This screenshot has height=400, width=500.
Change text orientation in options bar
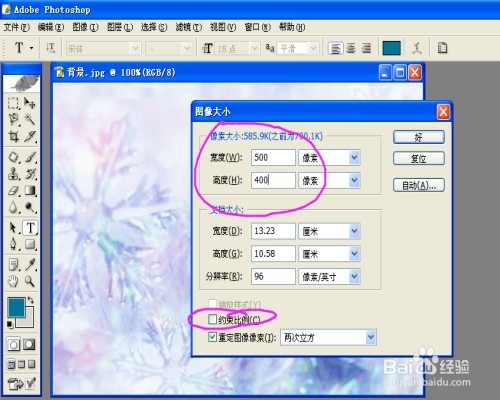(50, 48)
